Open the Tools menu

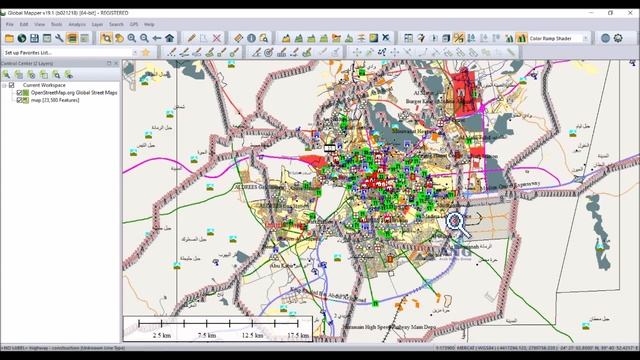[57, 24]
